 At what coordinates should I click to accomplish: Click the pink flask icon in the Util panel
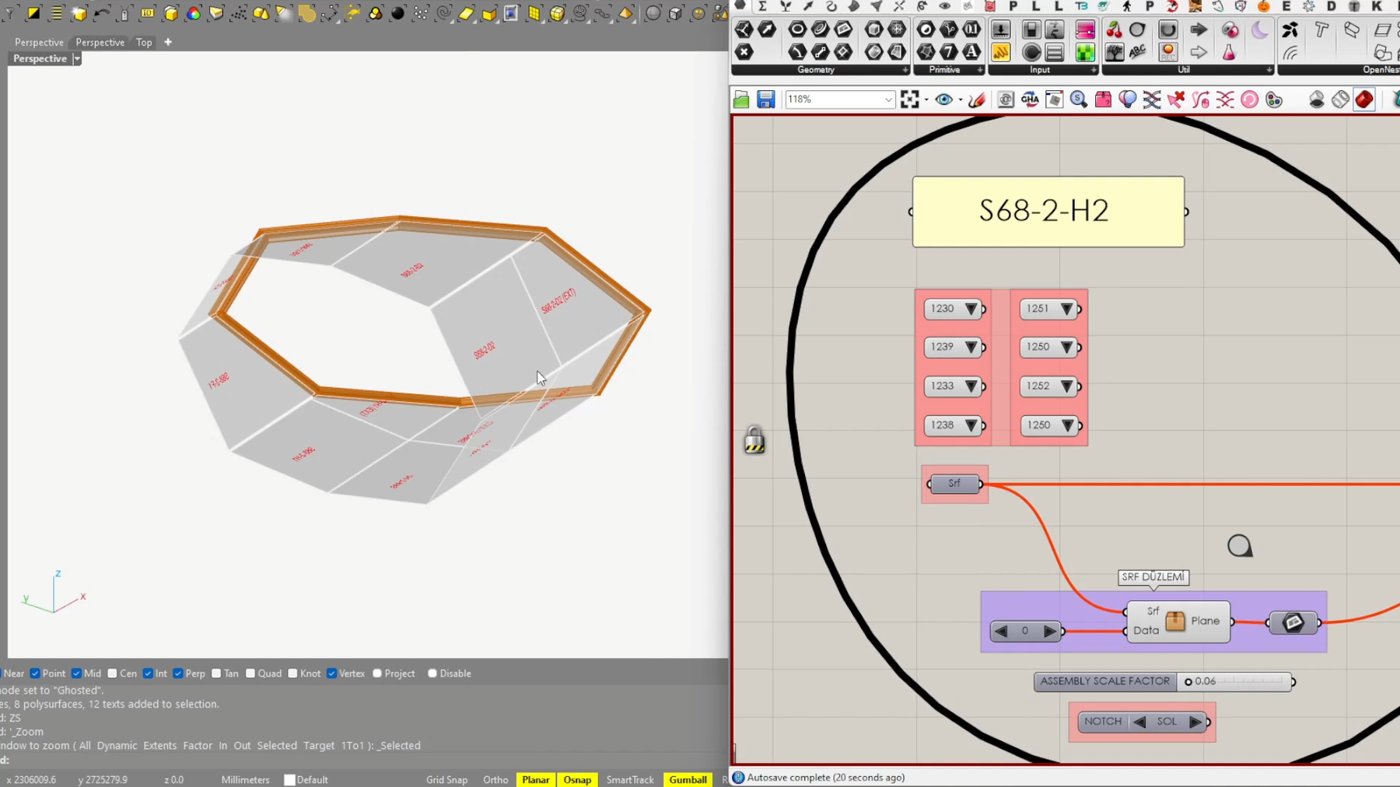tap(1230, 52)
